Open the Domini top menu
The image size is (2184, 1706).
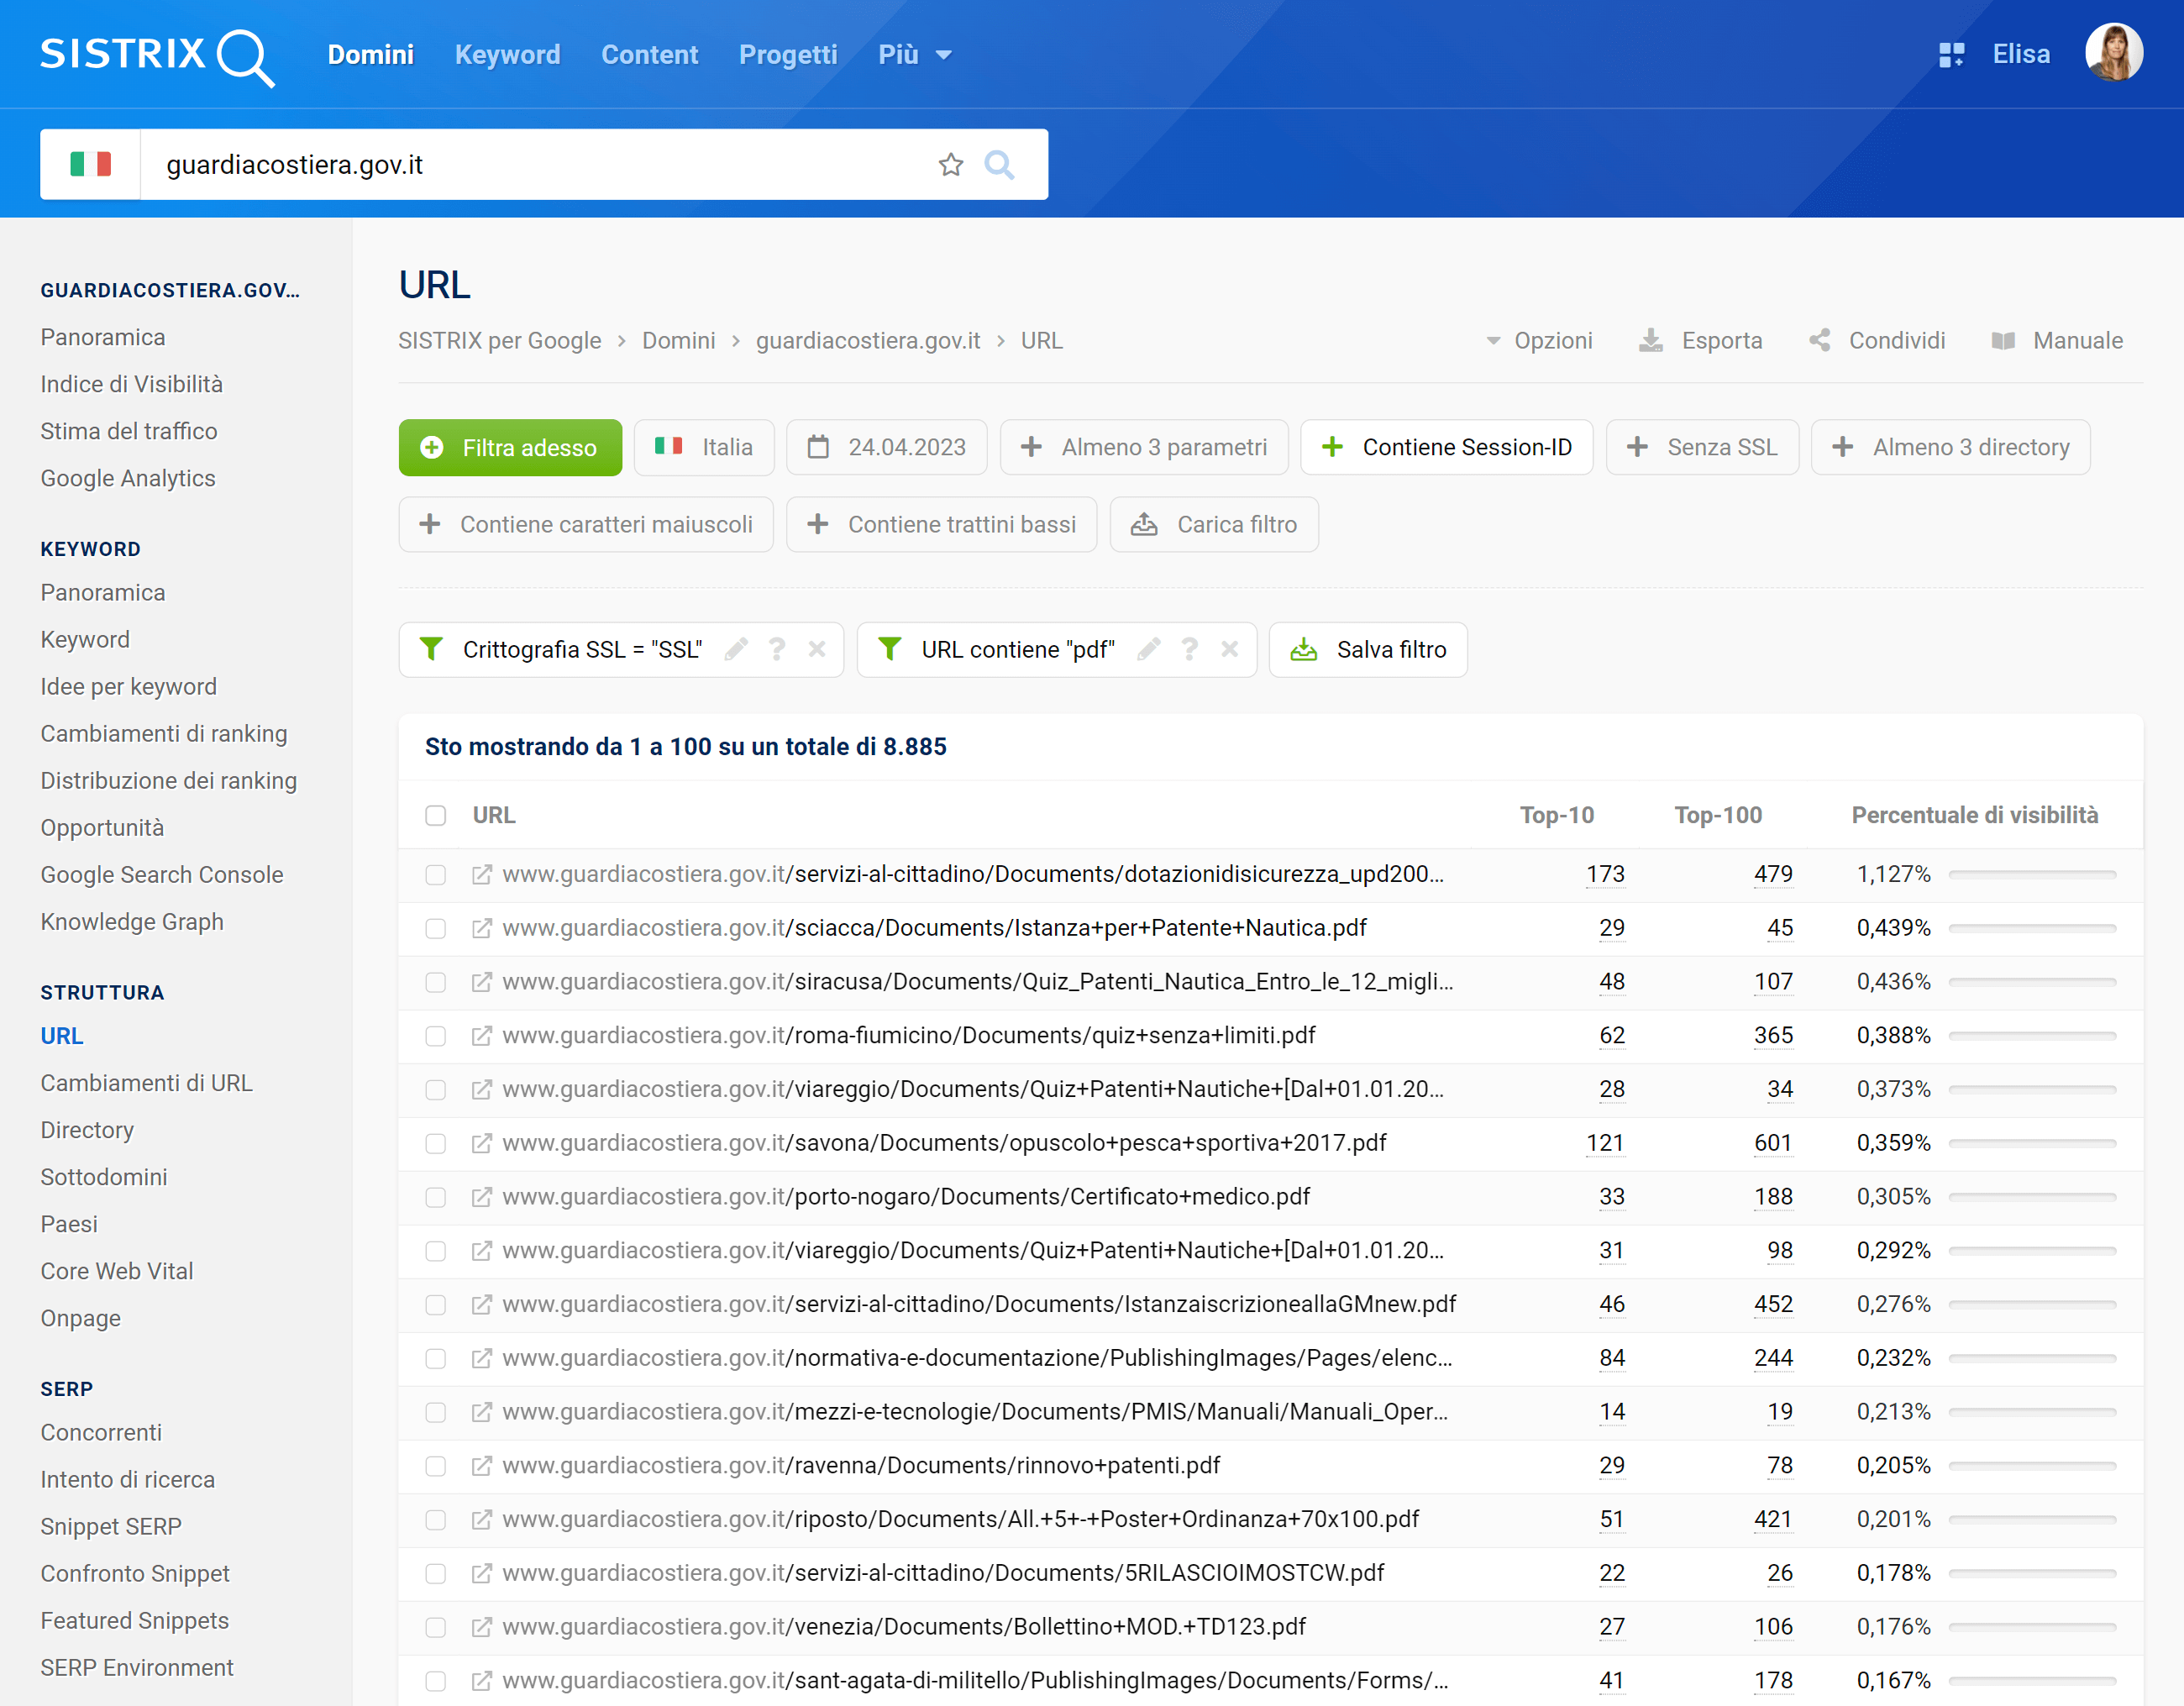click(370, 55)
